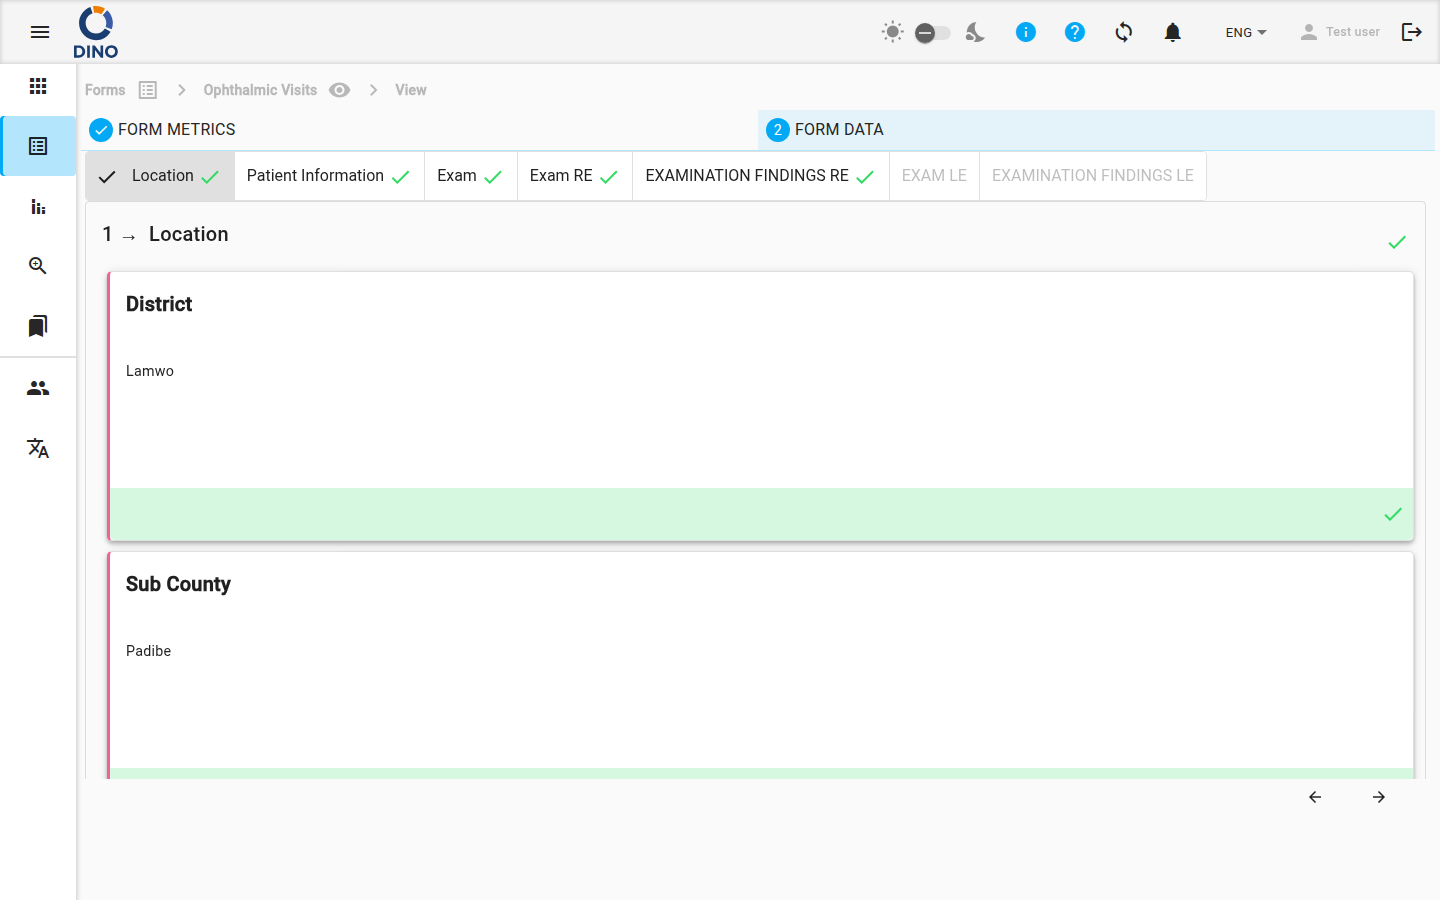Open the notifications bell
This screenshot has width=1440, height=900.
click(1173, 32)
